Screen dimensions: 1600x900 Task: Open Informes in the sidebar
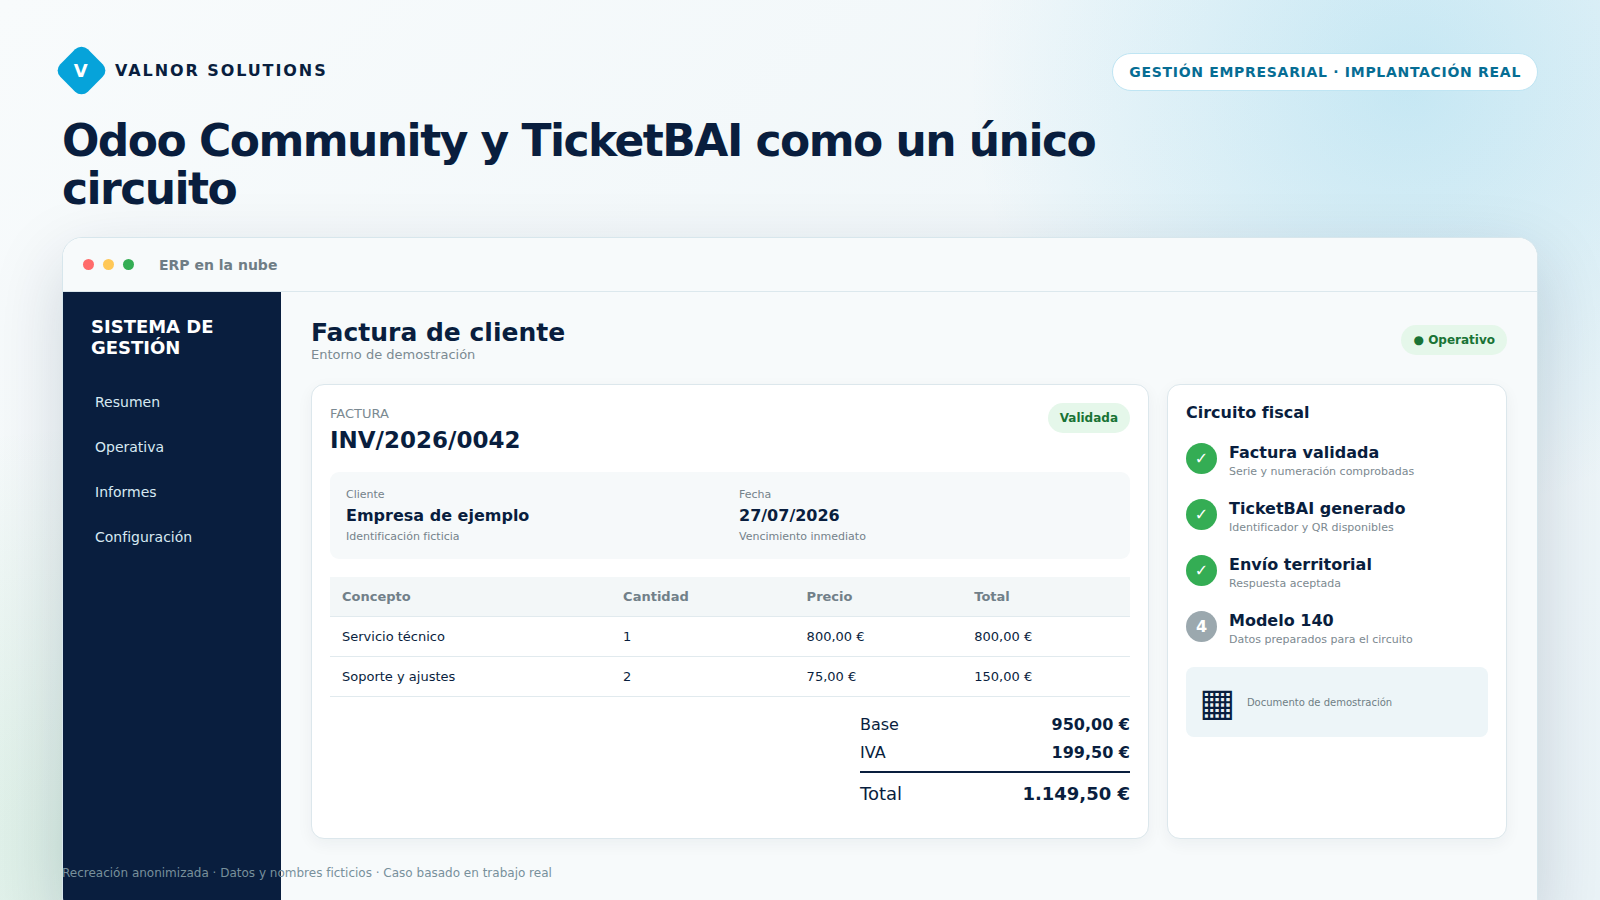[x=125, y=492]
